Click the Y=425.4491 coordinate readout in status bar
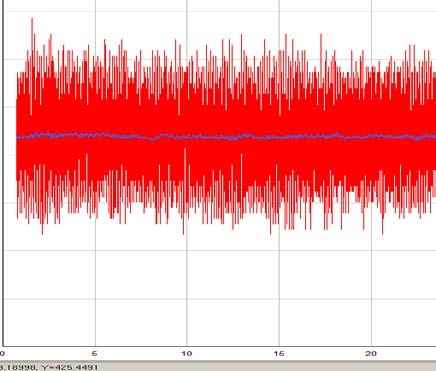 point(69,367)
